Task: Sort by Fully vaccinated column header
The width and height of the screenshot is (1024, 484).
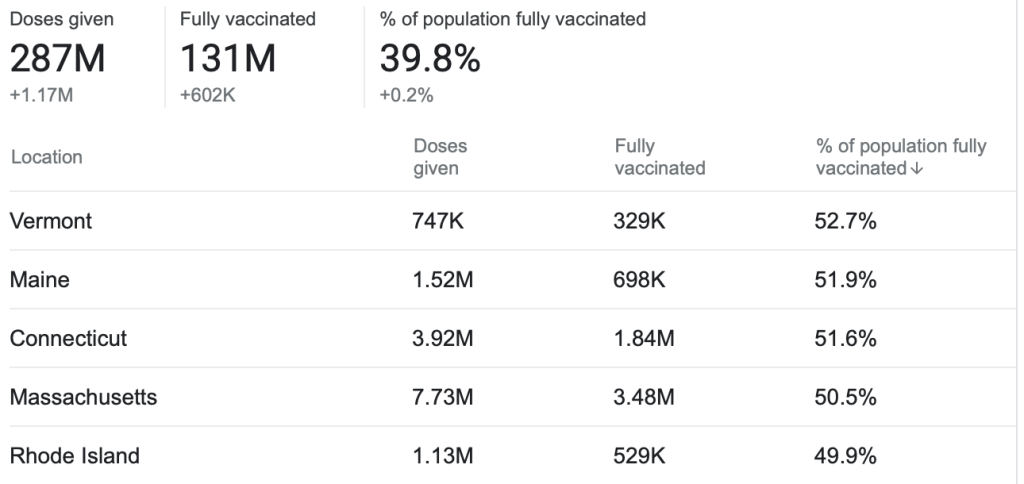Action: [x=660, y=157]
